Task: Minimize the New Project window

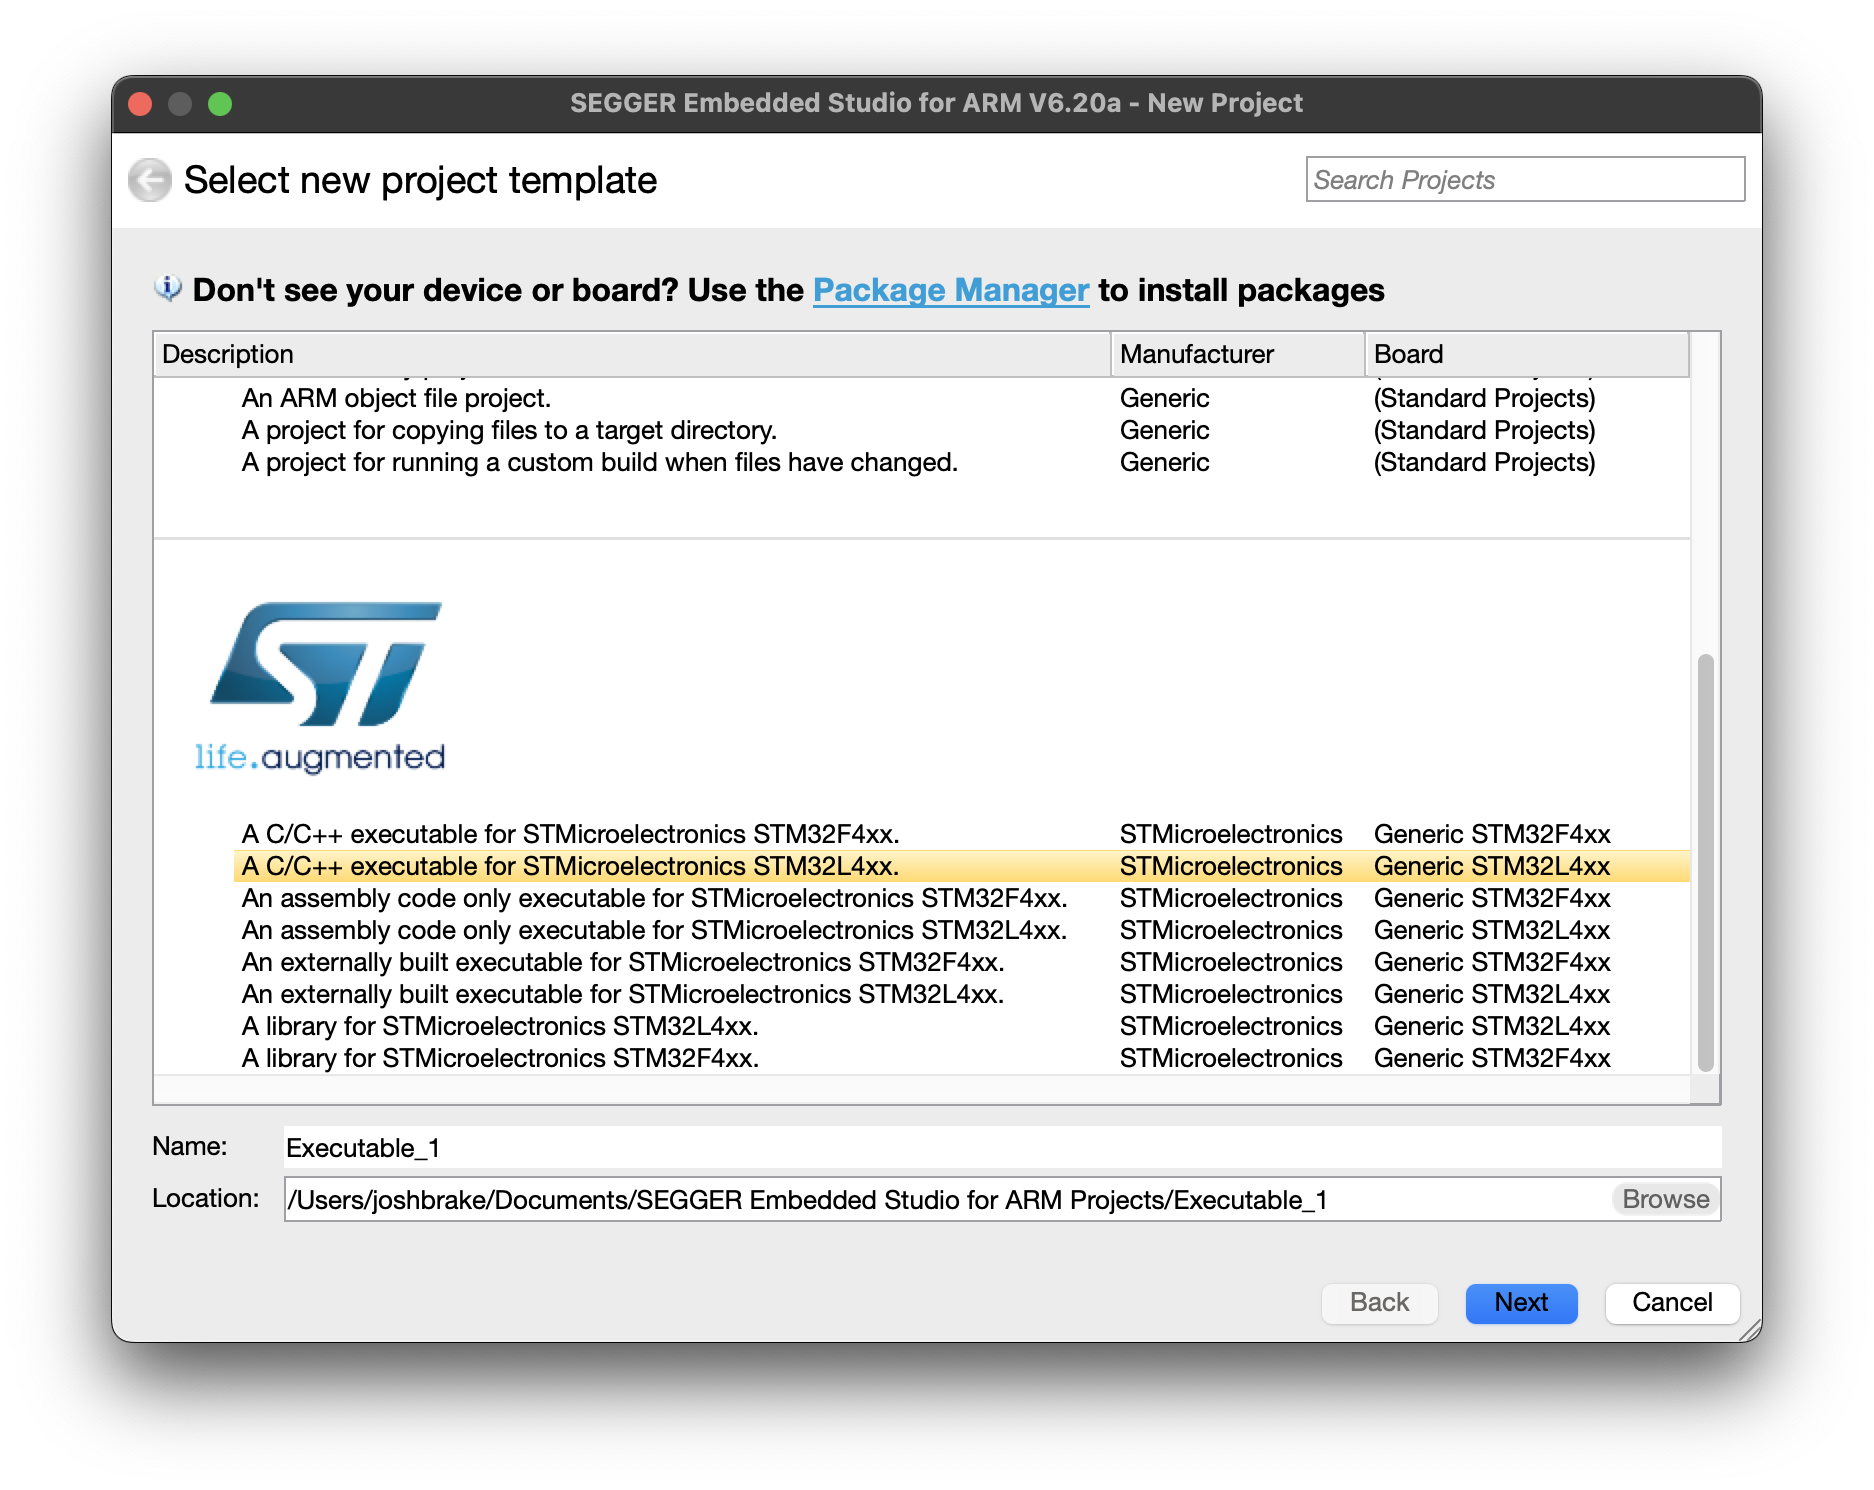Action: 180,104
